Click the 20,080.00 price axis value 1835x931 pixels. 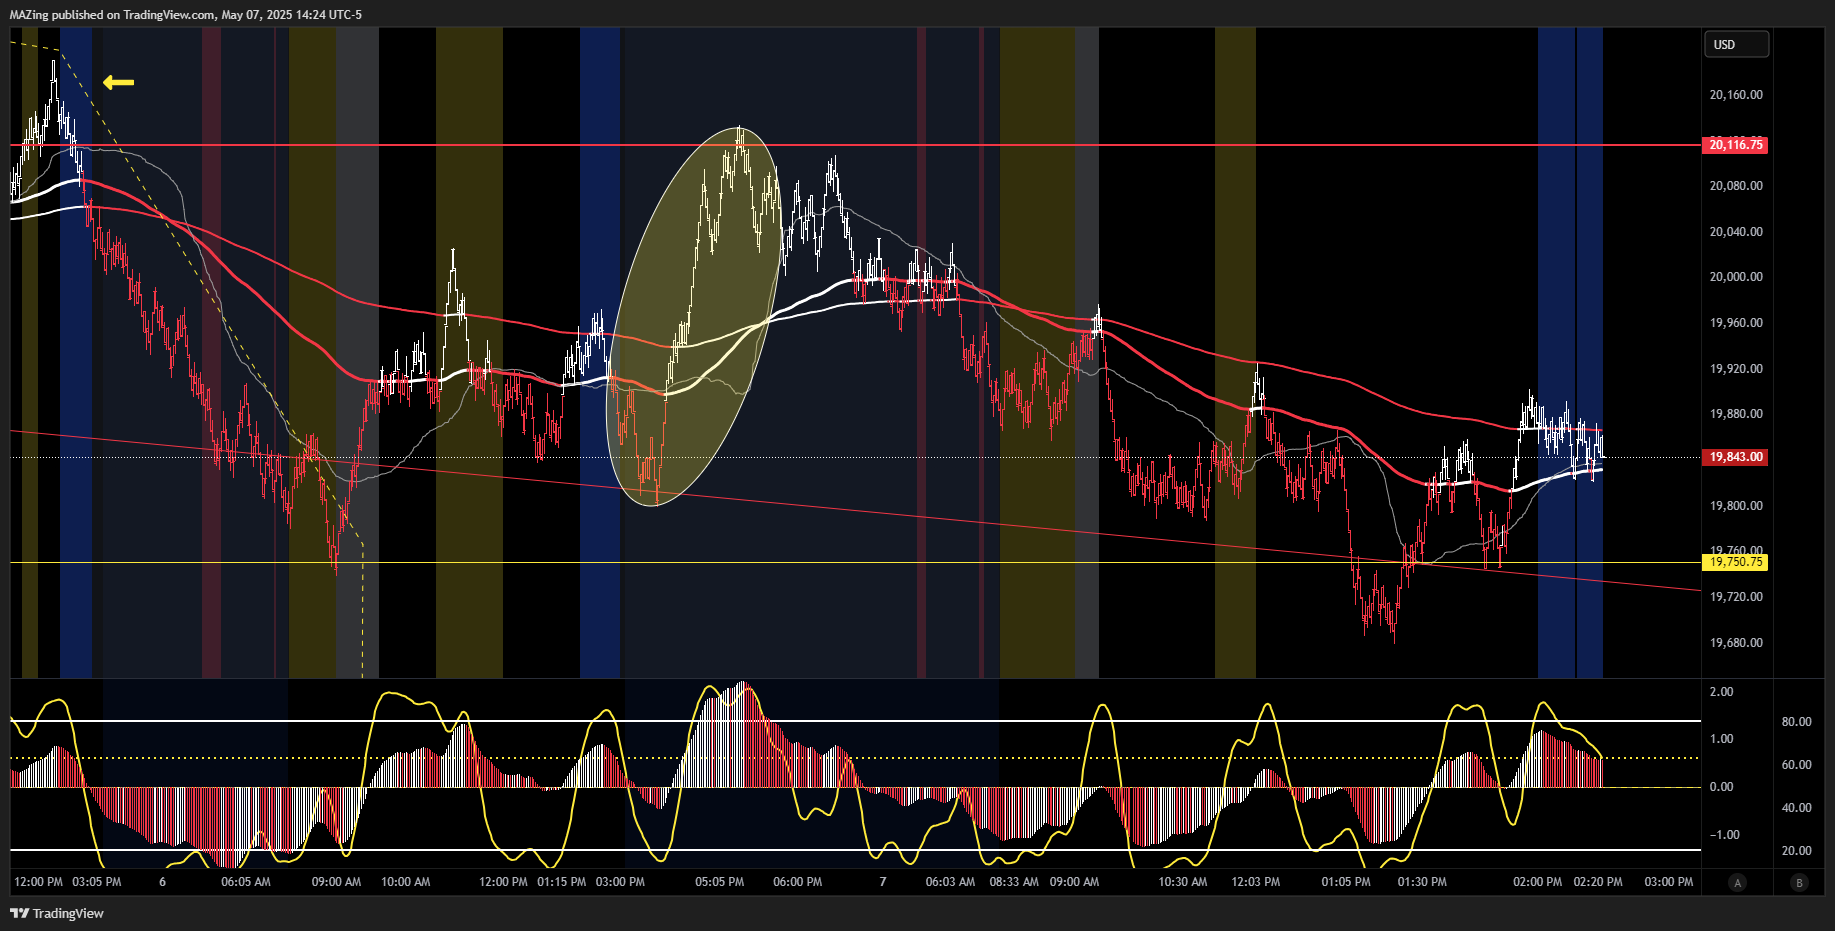pos(1736,186)
